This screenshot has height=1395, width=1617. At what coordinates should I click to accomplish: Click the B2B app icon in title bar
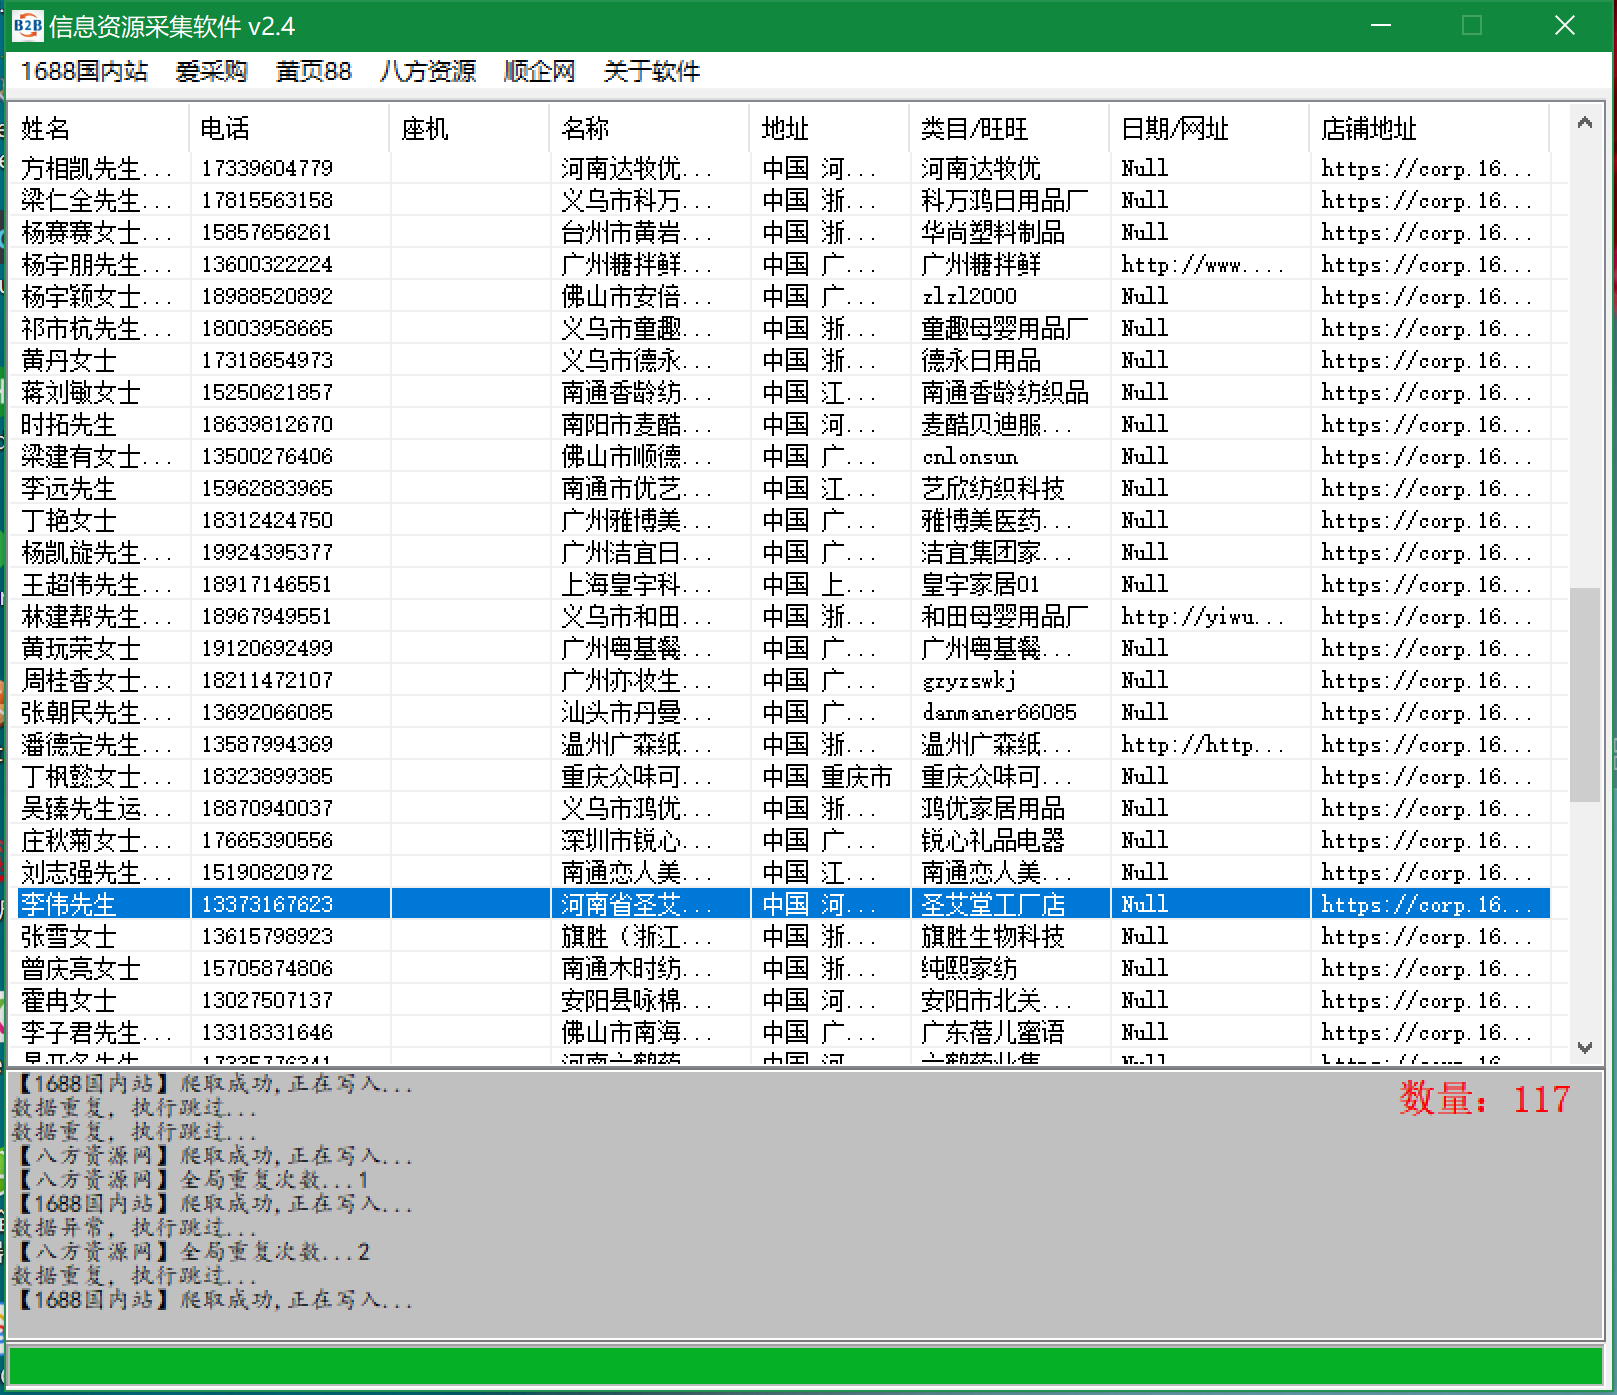(26, 25)
